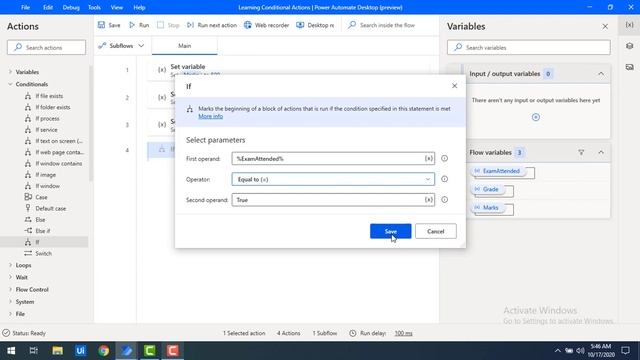Open the Operator dropdown
Image resolution: width=640 pixels, height=360 pixels.
pos(333,179)
